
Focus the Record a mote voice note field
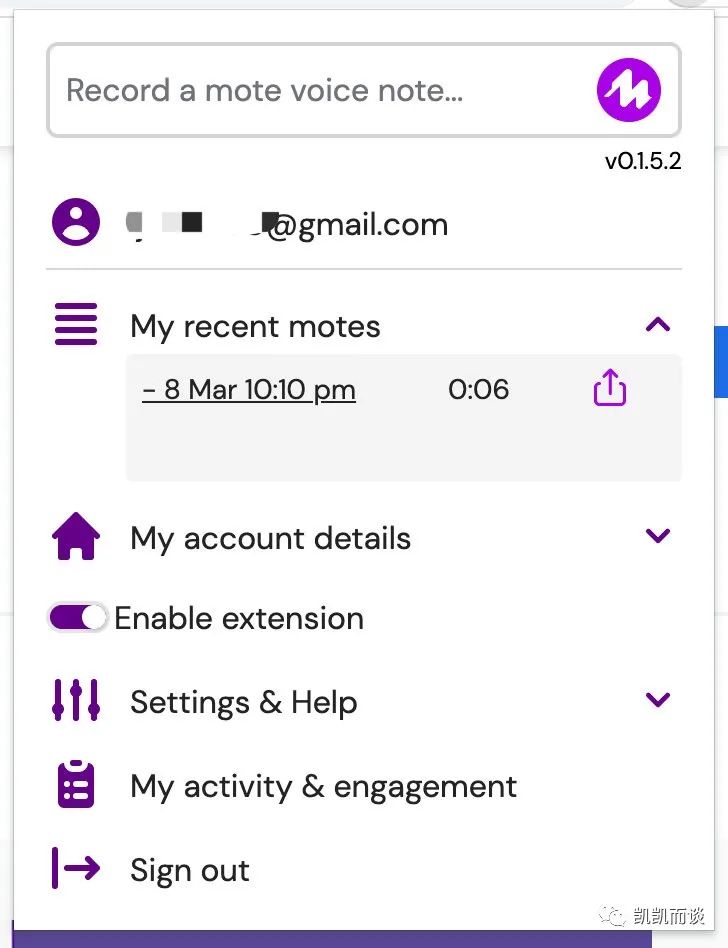coord(363,90)
